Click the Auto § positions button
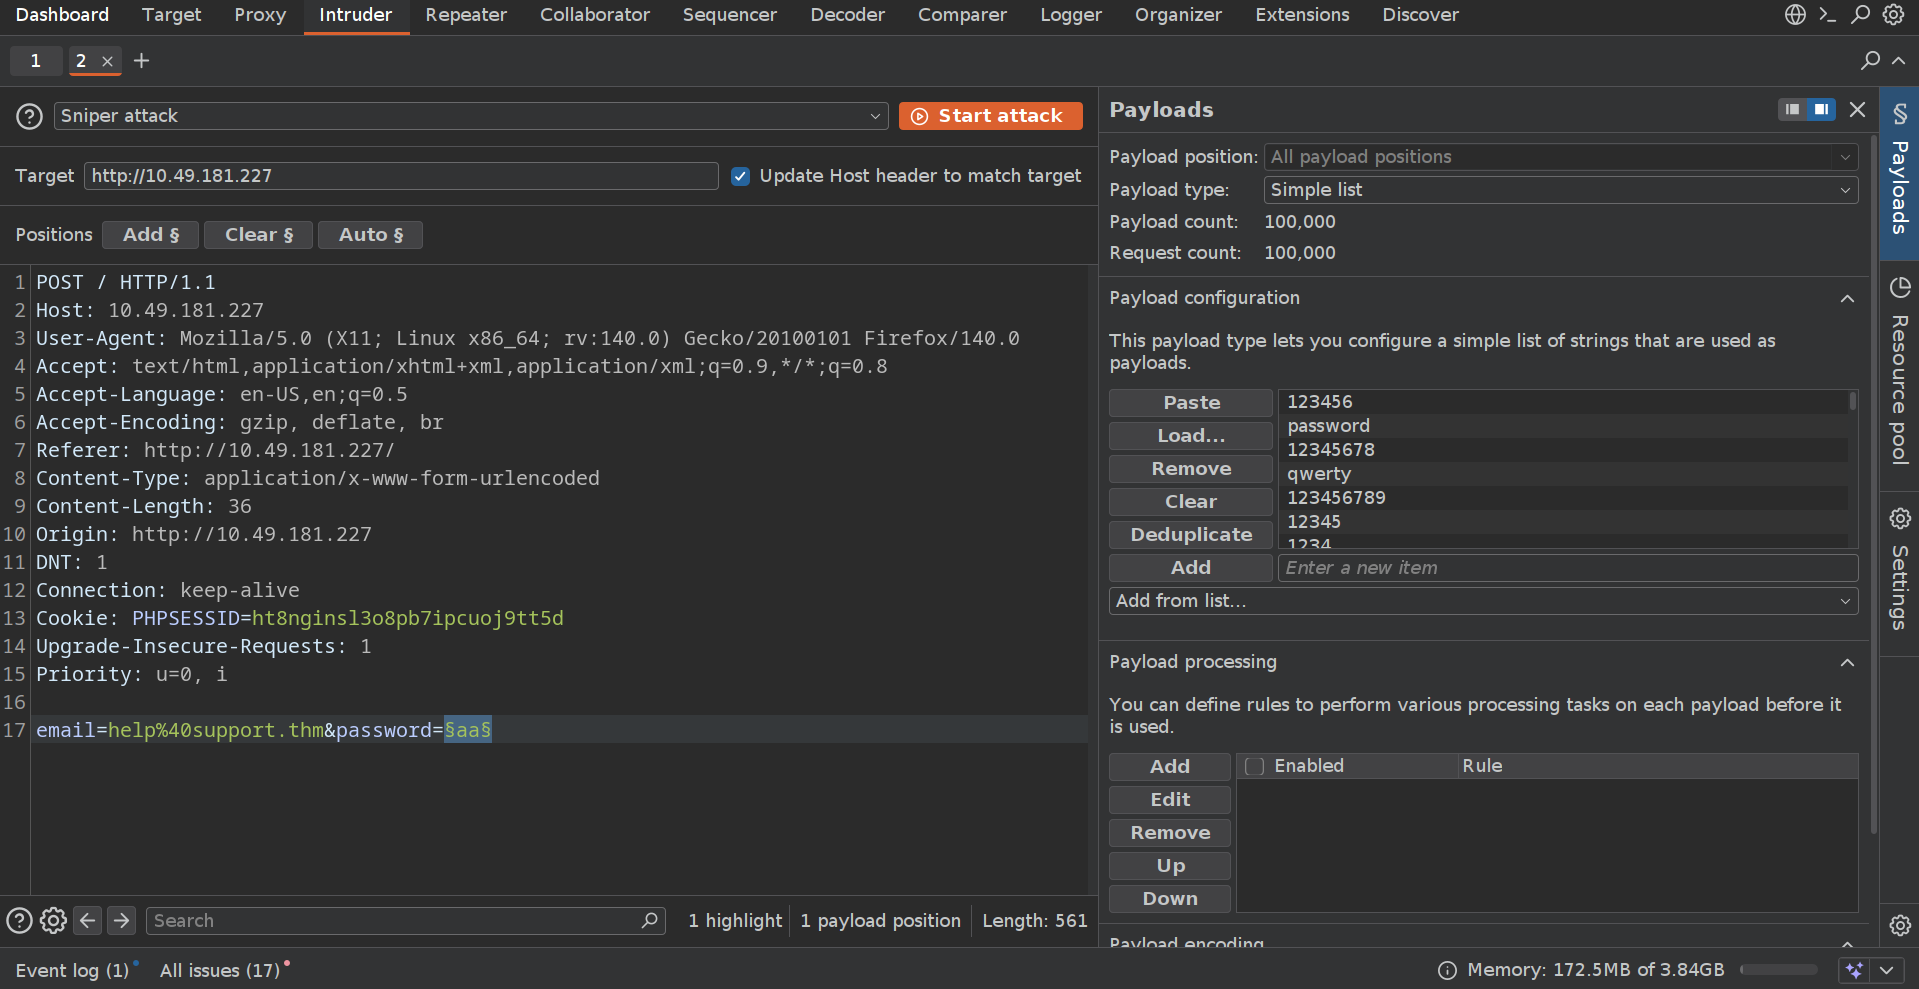Image resolution: width=1919 pixels, height=989 pixels. click(x=370, y=235)
